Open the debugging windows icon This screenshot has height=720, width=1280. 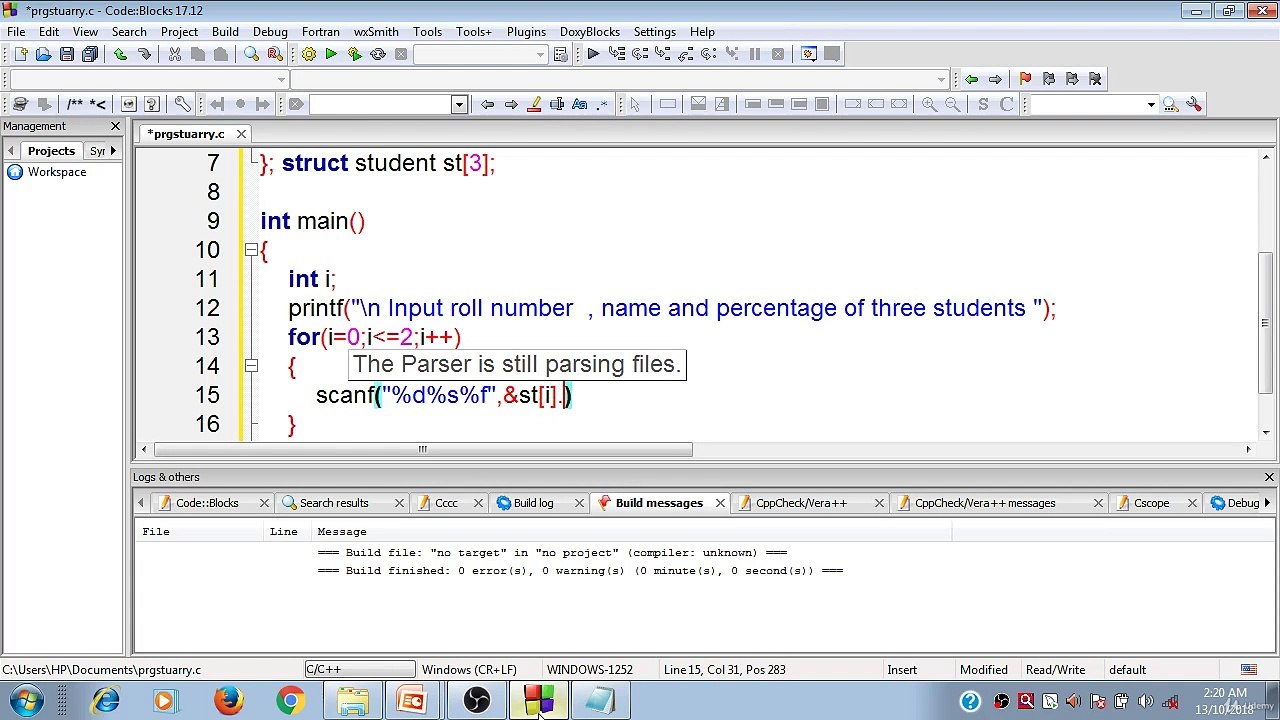[x=809, y=54]
